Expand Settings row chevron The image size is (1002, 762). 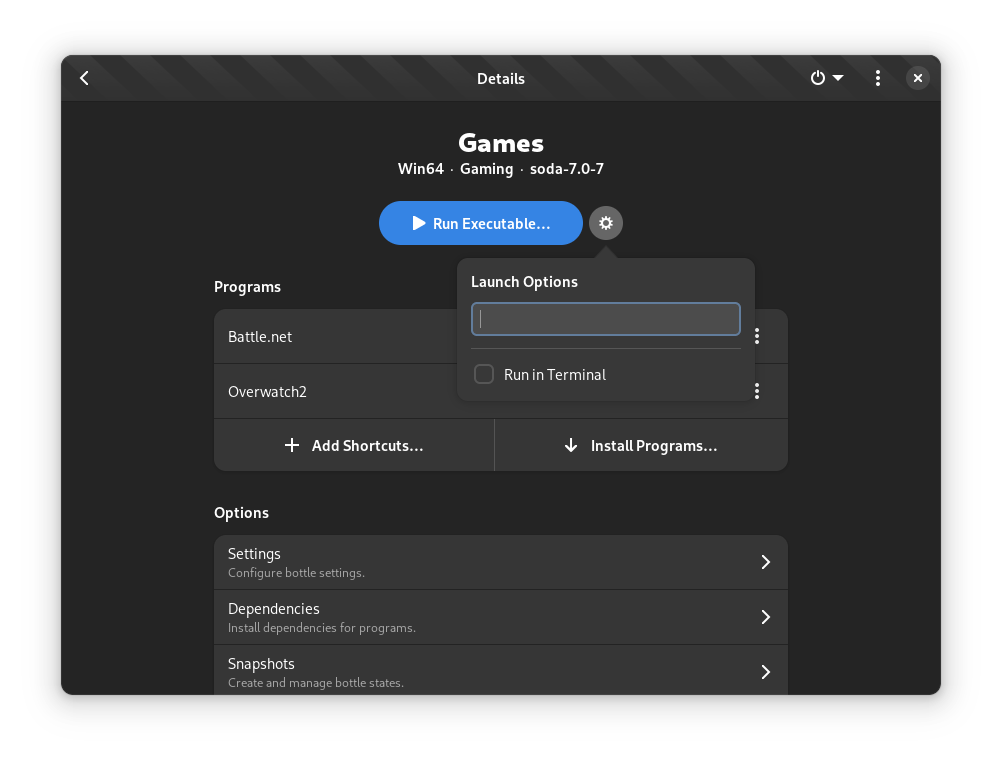point(765,562)
